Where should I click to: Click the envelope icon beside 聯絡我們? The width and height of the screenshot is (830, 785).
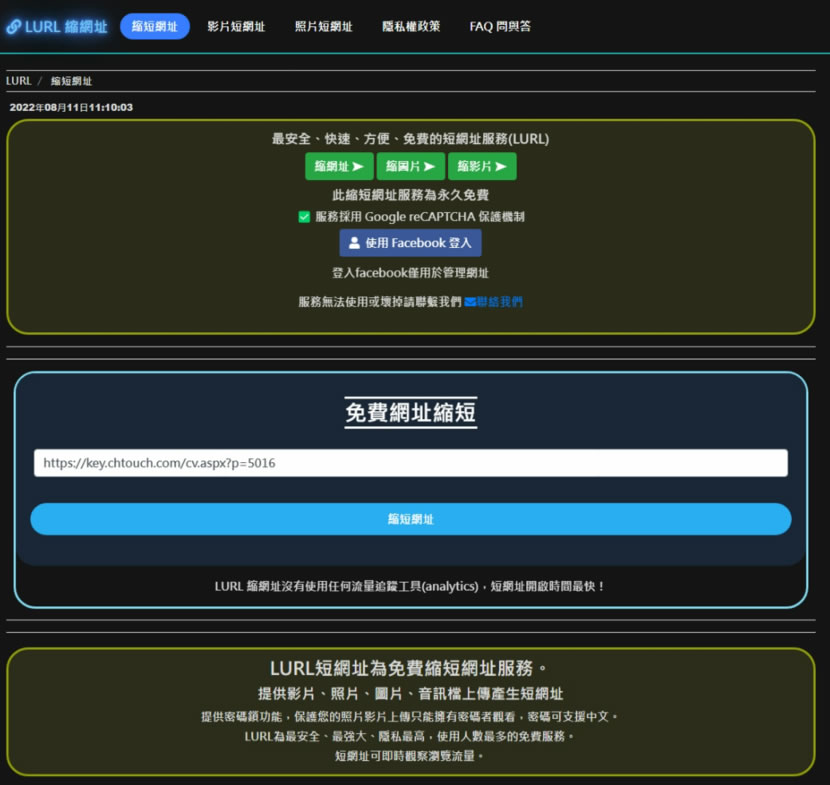(x=470, y=302)
